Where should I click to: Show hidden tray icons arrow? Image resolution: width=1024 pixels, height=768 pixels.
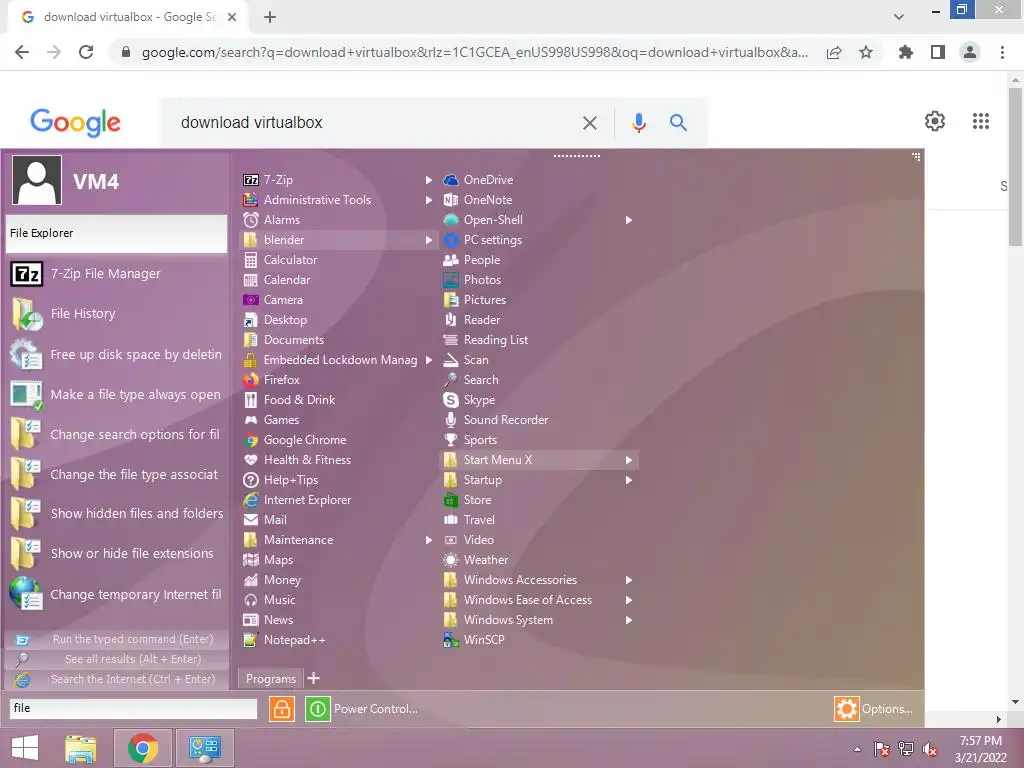857,749
